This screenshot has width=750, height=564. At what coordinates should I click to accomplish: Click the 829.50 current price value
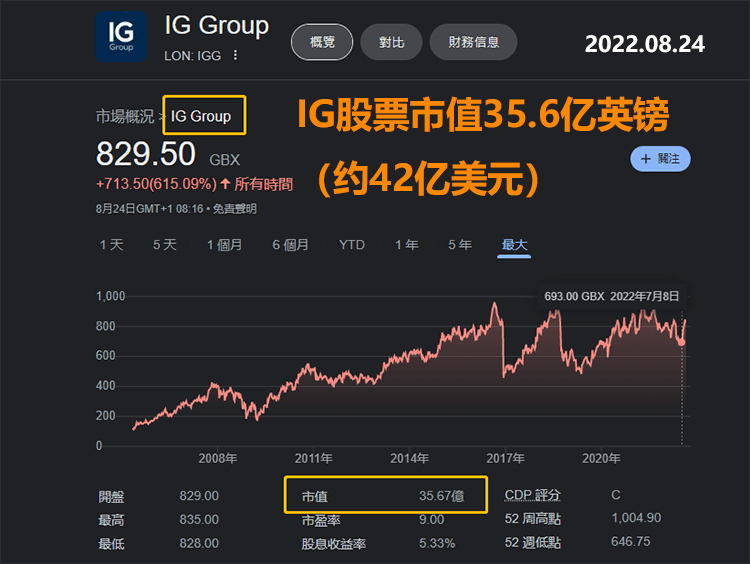(146, 154)
